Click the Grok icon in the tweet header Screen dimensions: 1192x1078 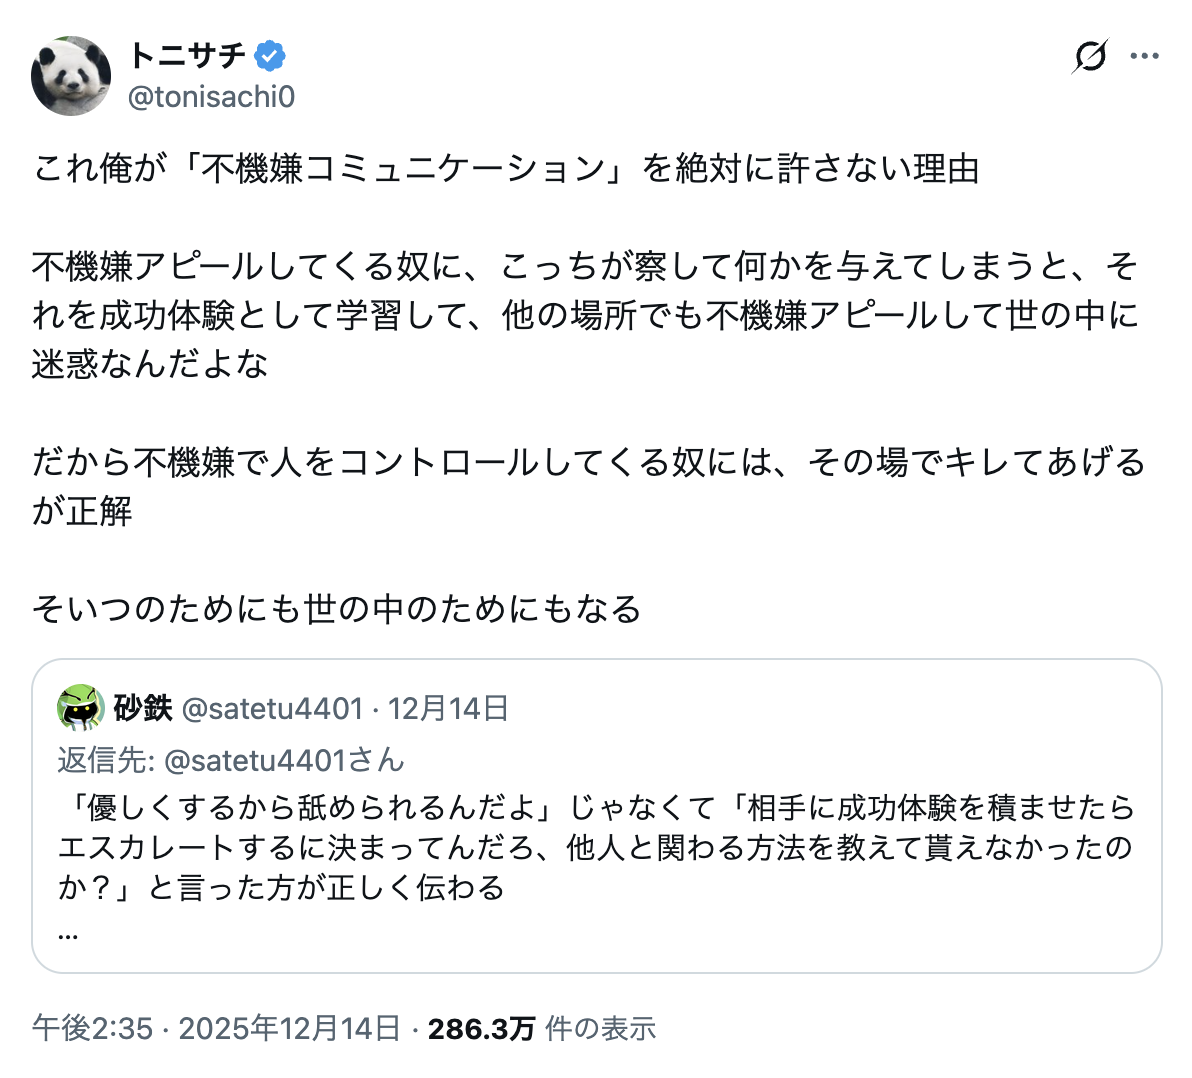click(1089, 56)
